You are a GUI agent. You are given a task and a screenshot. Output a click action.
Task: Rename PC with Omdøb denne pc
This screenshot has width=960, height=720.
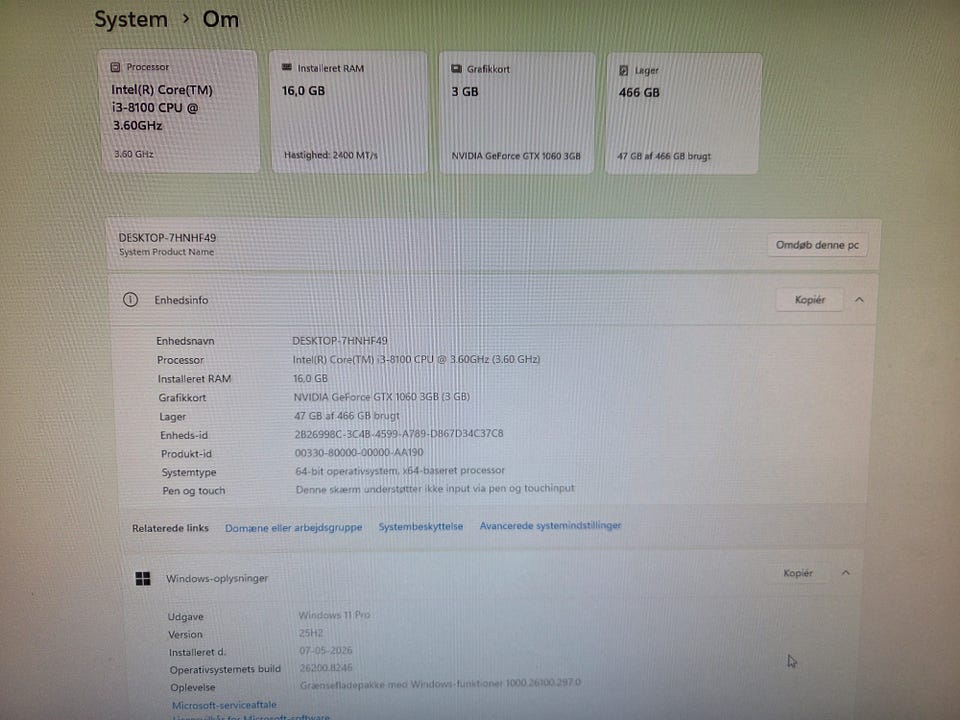pyautogui.click(x=817, y=245)
